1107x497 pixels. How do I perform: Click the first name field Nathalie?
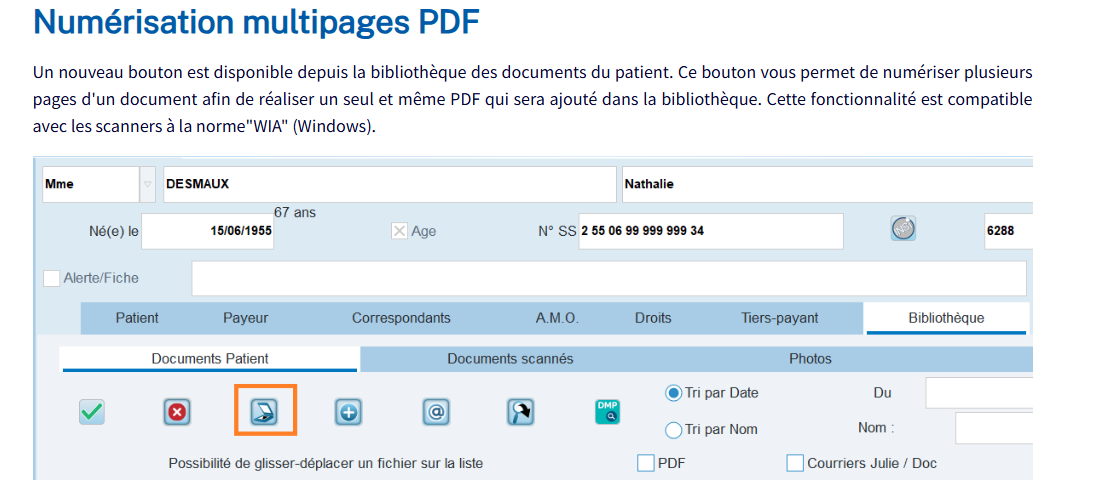coord(827,184)
